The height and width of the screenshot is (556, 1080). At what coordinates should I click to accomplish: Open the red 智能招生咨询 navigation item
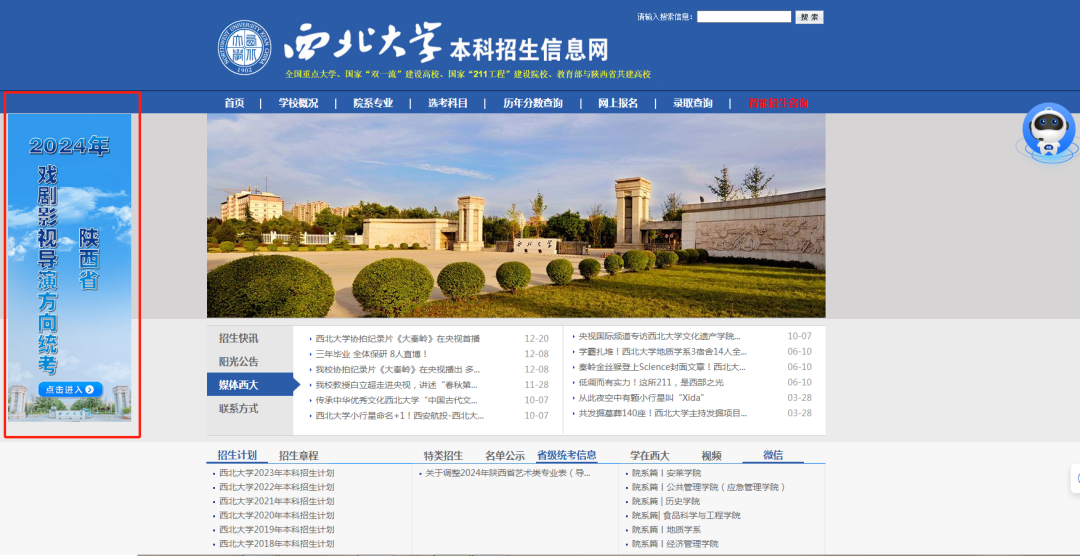tap(778, 103)
